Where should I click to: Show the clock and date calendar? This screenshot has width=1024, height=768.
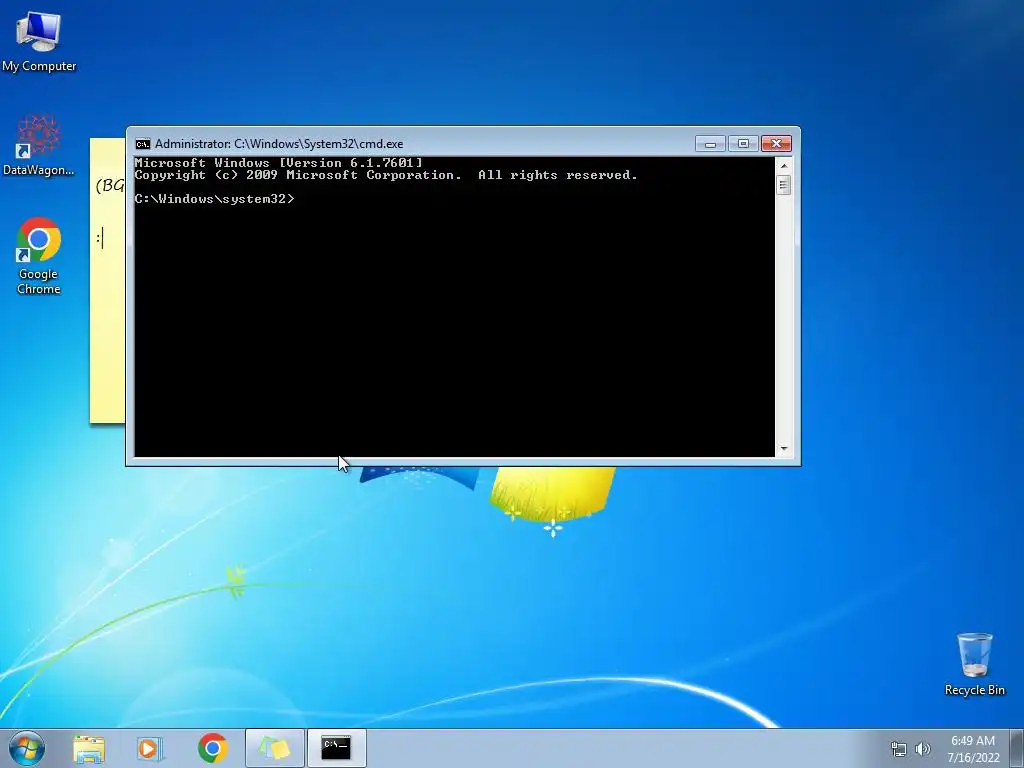pyautogui.click(x=973, y=749)
